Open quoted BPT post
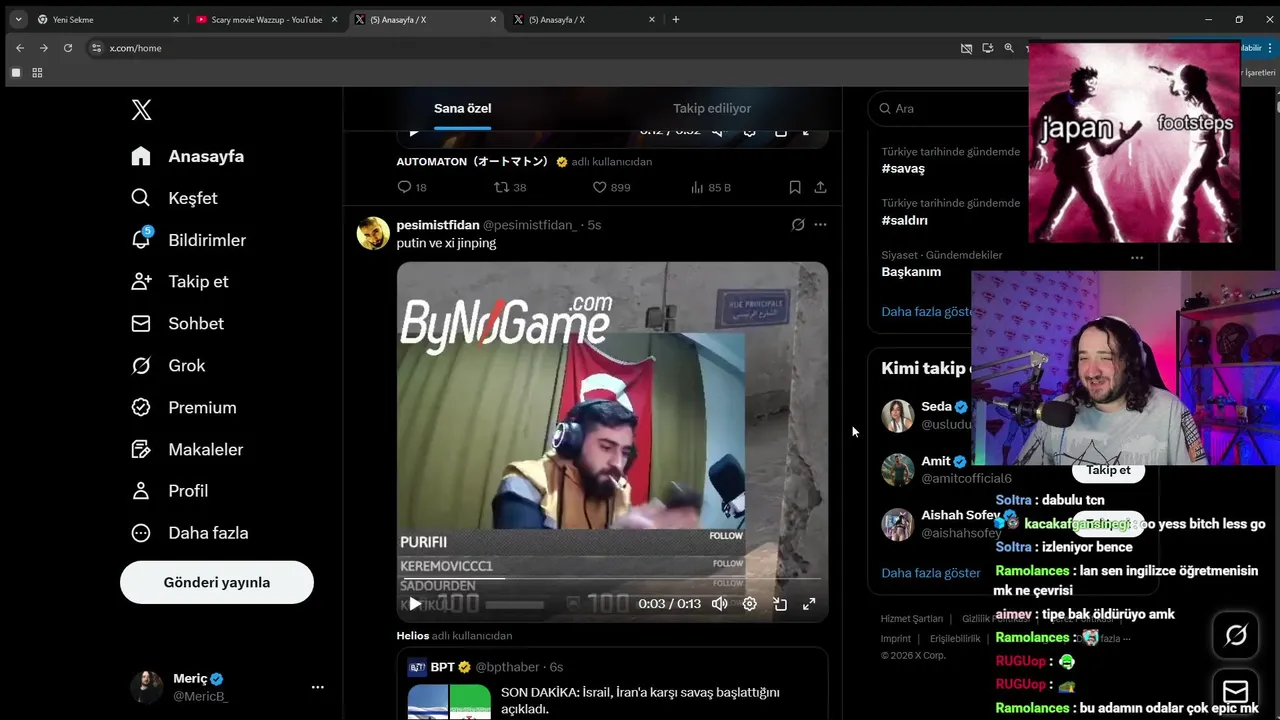Screen dimensions: 1280x720 click(x=612, y=684)
